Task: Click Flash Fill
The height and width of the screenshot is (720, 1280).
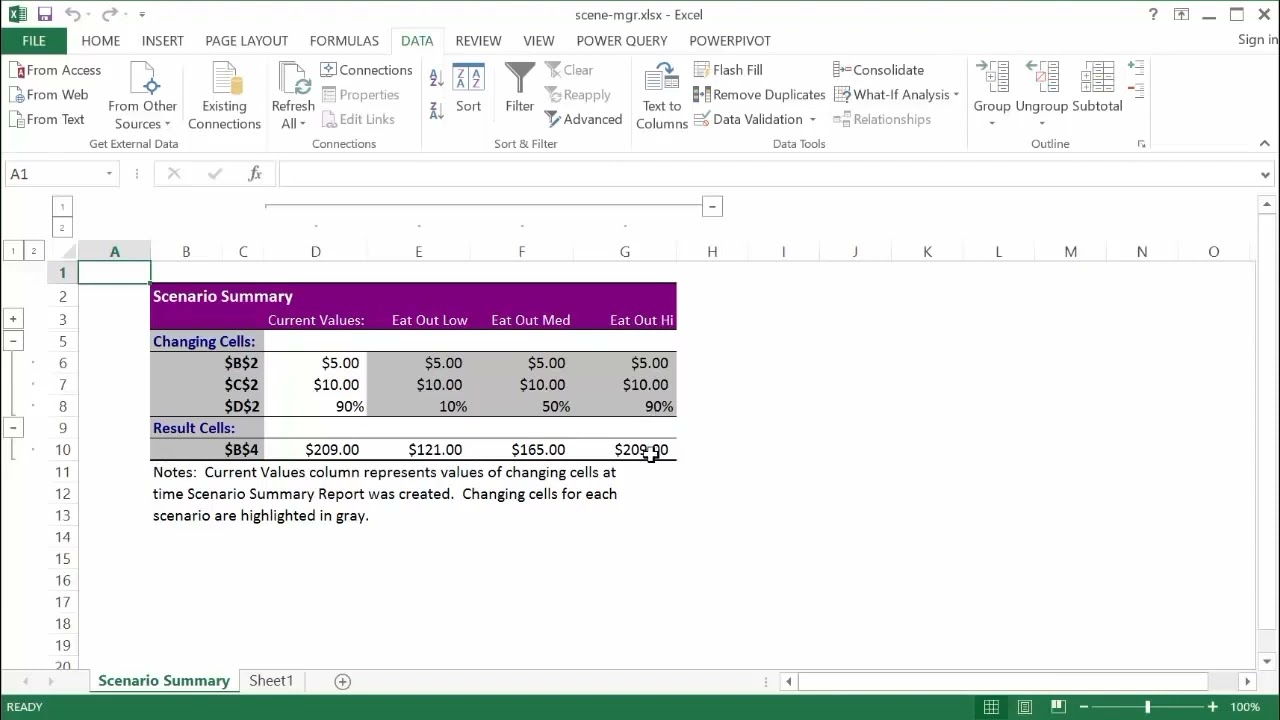Action: (x=728, y=70)
